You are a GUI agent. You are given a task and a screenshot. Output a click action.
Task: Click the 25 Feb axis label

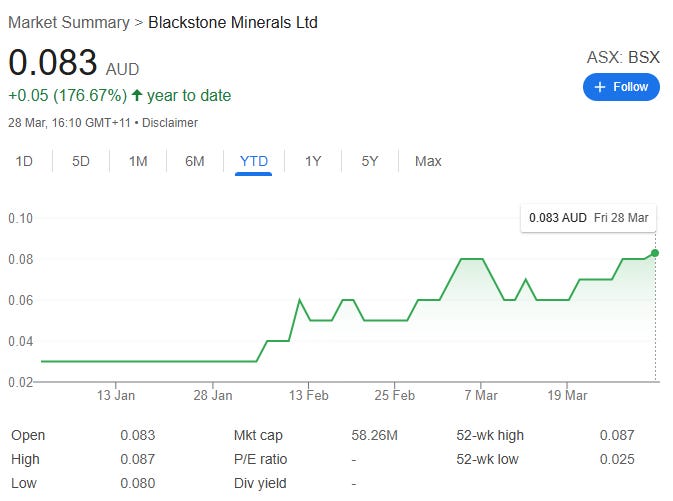[394, 395]
